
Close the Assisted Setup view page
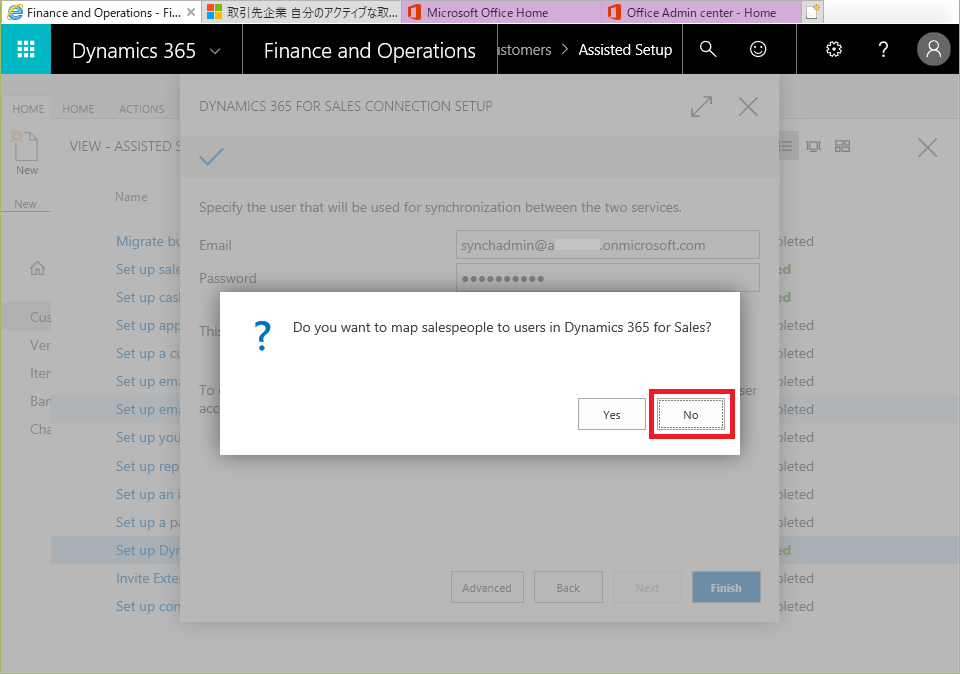point(928,147)
